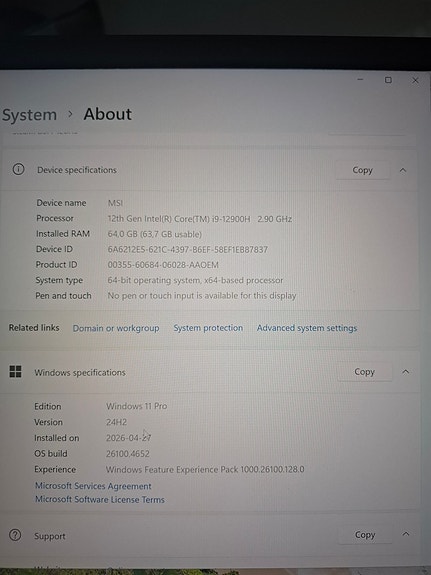The width and height of the screenshot is (431, 575).
Task: Collapse the Device specifications section chevron
Action: click(x=403, y=170)
